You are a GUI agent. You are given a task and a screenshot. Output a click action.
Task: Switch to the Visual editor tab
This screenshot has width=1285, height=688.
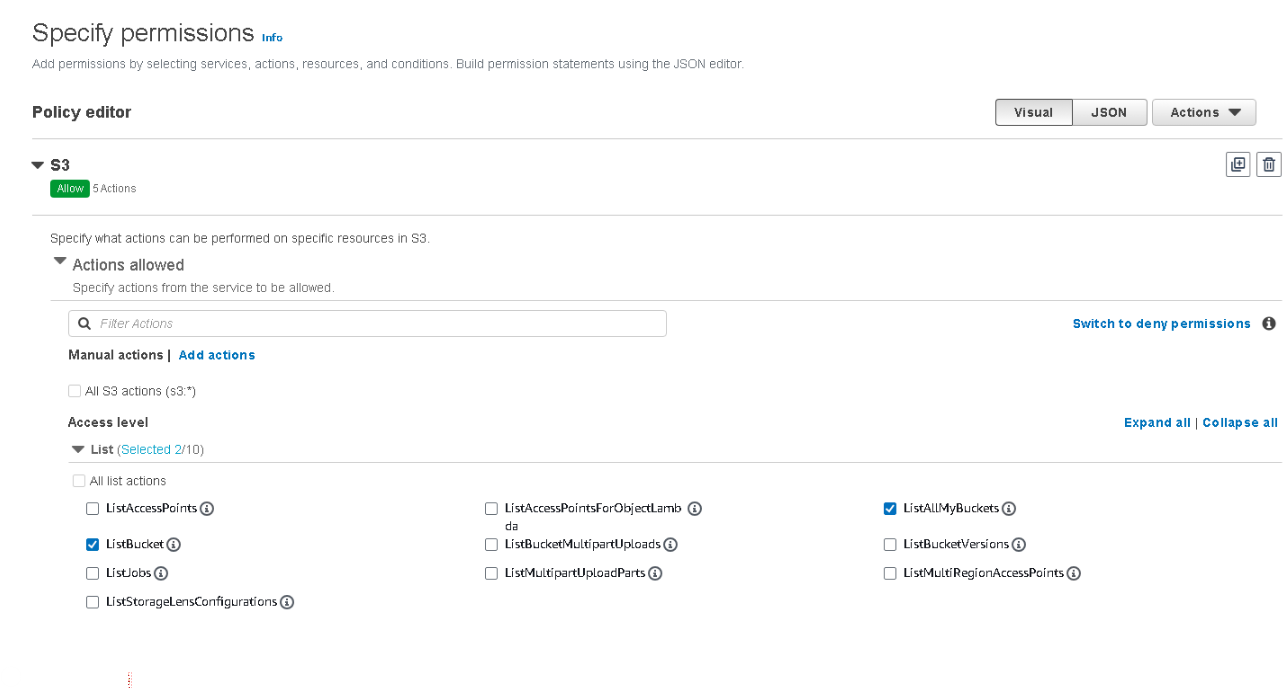[x=1034, y=112]
